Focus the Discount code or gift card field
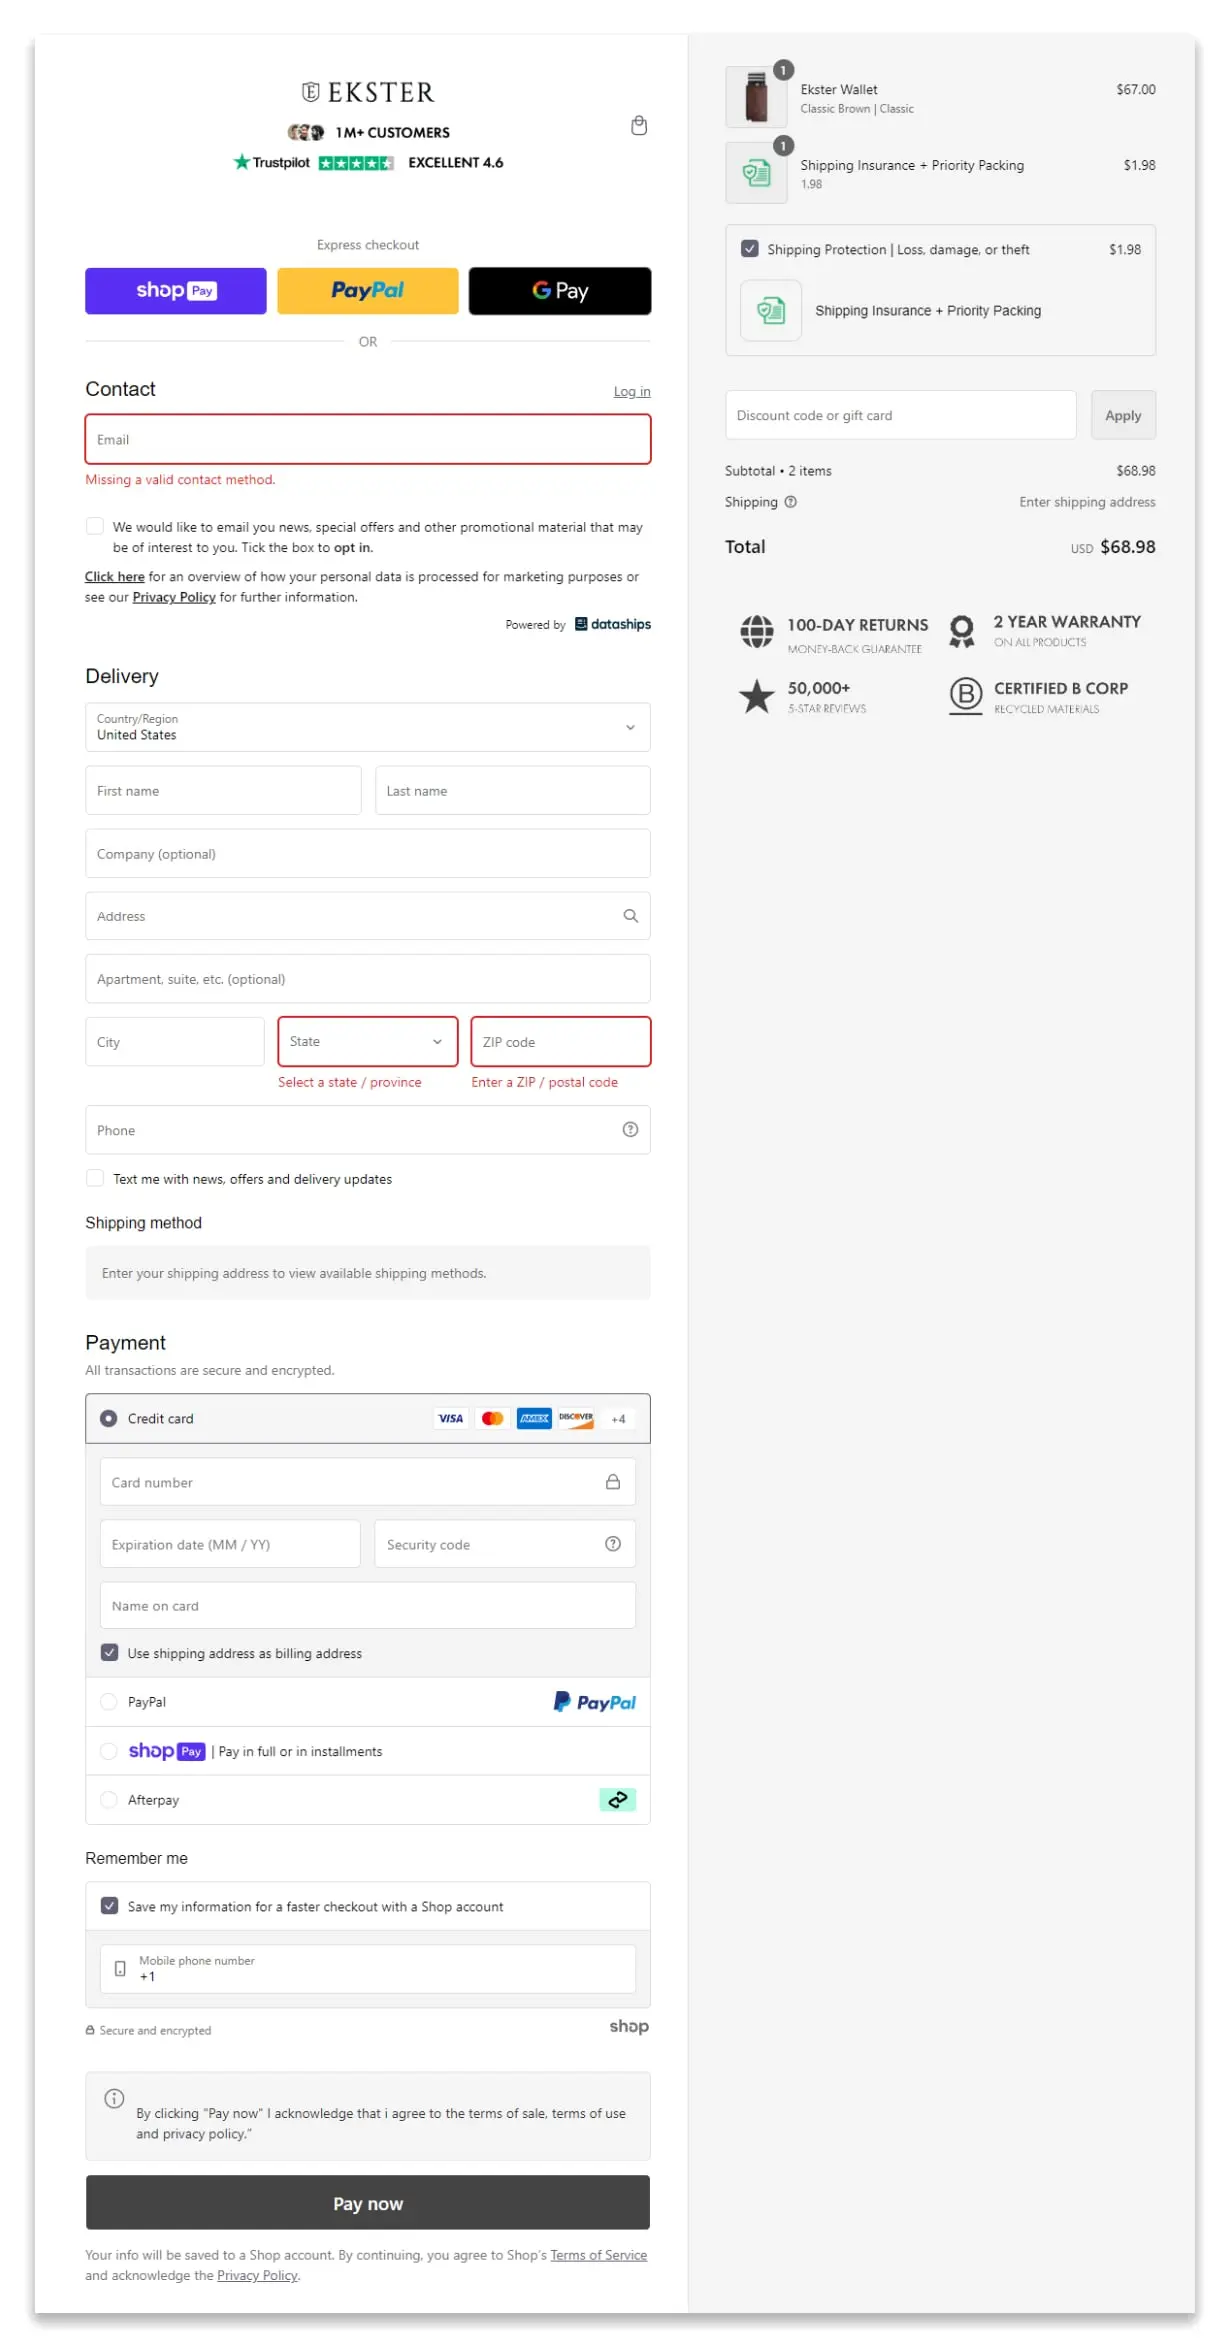Image resolution: width=1230 pixels, height=2348 pixels. click(901, 415)
